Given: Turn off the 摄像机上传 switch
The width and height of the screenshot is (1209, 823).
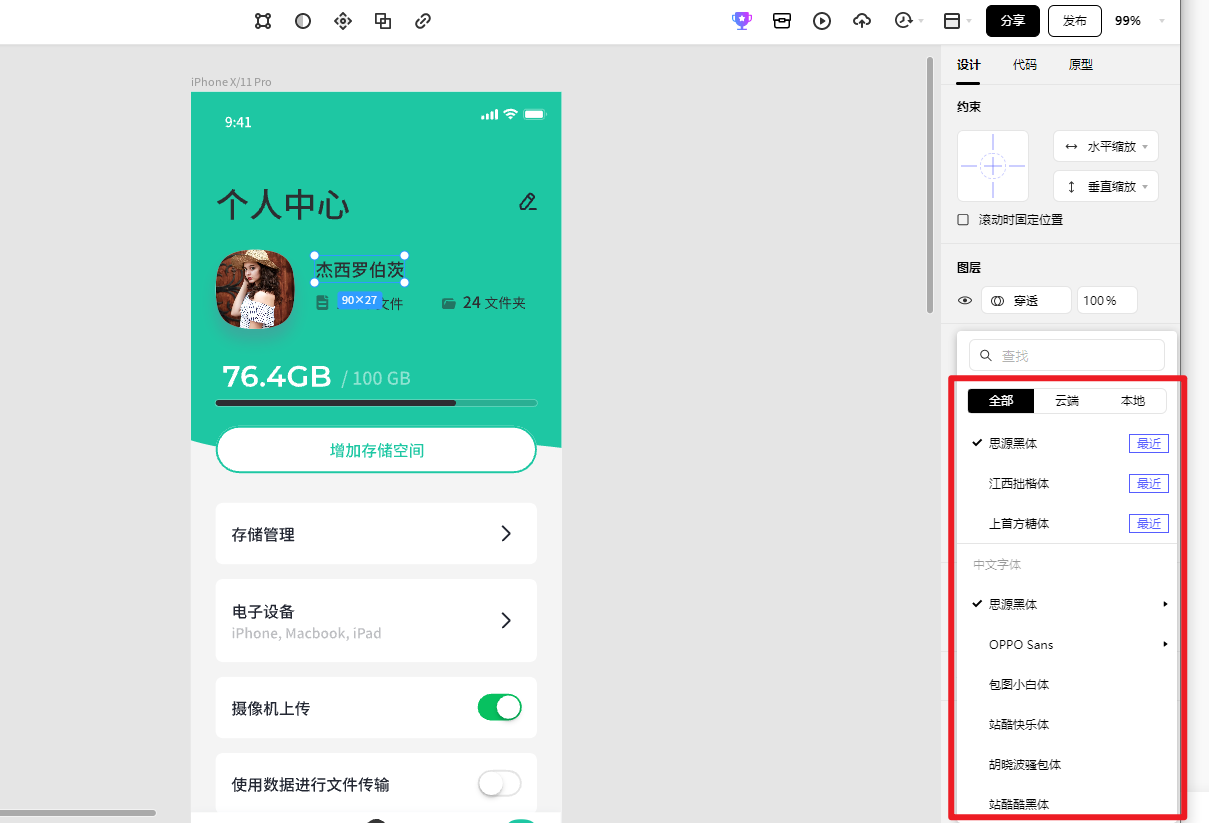Looking at the screenshot, I should (x=500, y=708).
